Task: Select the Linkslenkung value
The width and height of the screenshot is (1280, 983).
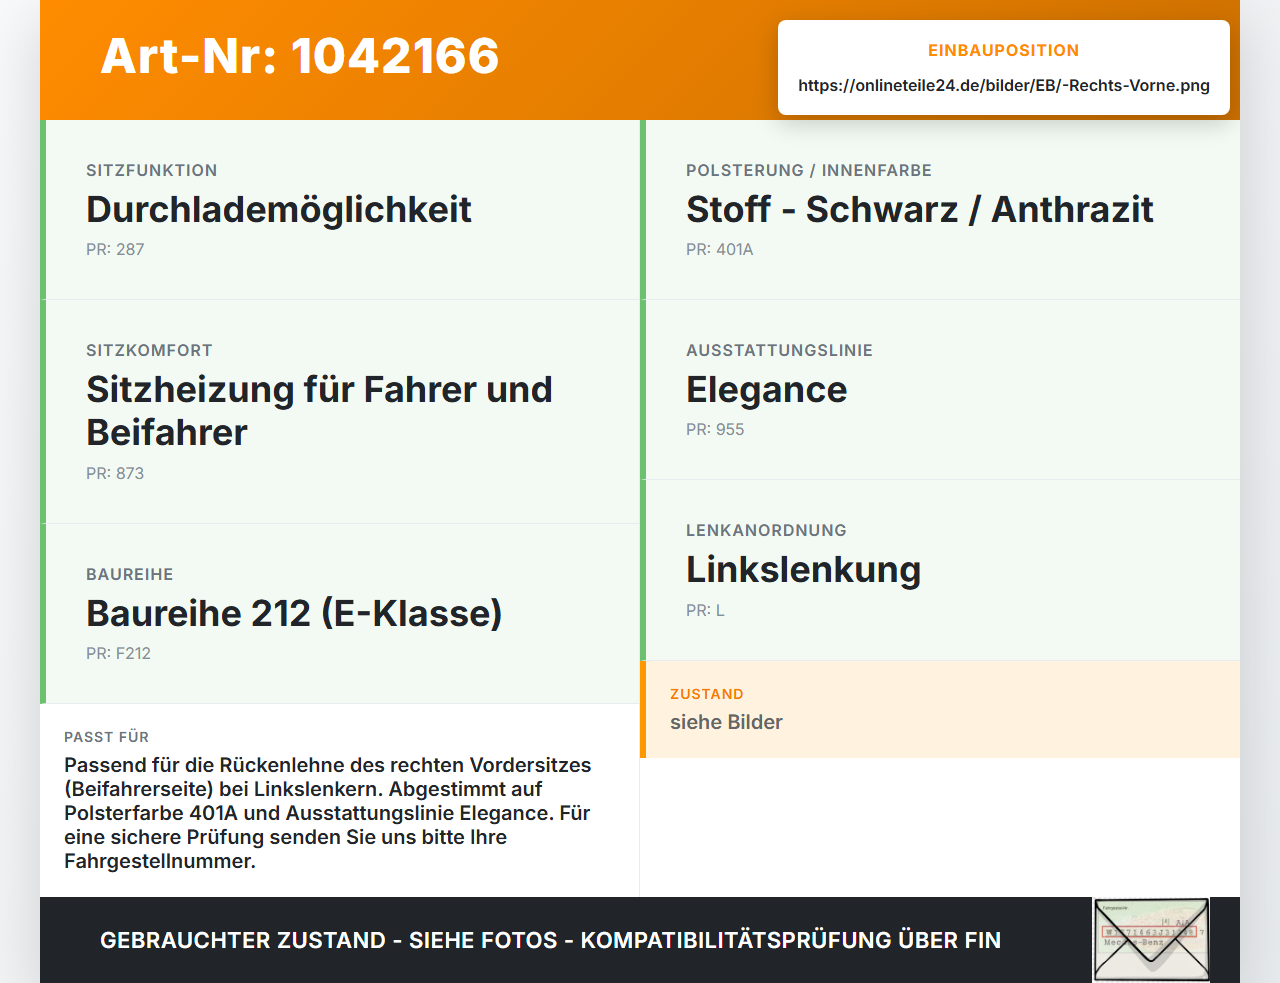Action: pyautogui.click(x=804, y=570)
